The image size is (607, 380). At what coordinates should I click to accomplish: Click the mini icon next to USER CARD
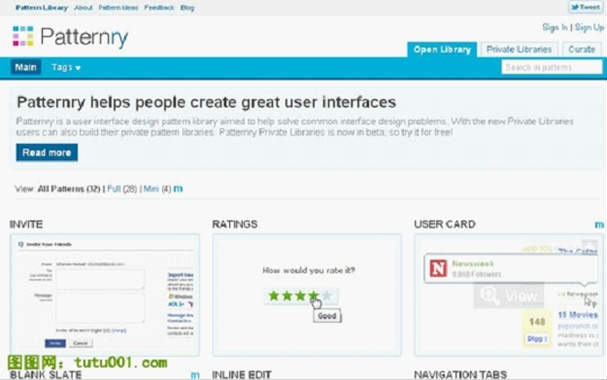(599, 225)
